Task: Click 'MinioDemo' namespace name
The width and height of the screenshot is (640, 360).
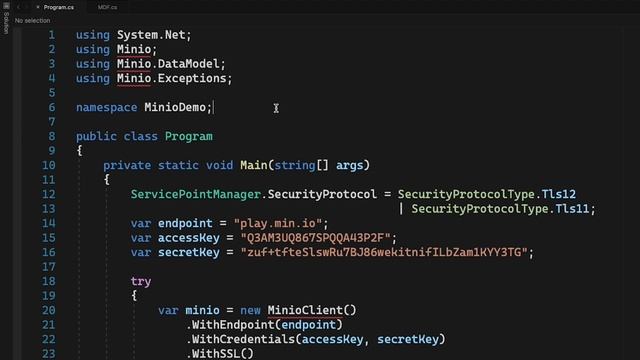Action: tap(175, 107)
